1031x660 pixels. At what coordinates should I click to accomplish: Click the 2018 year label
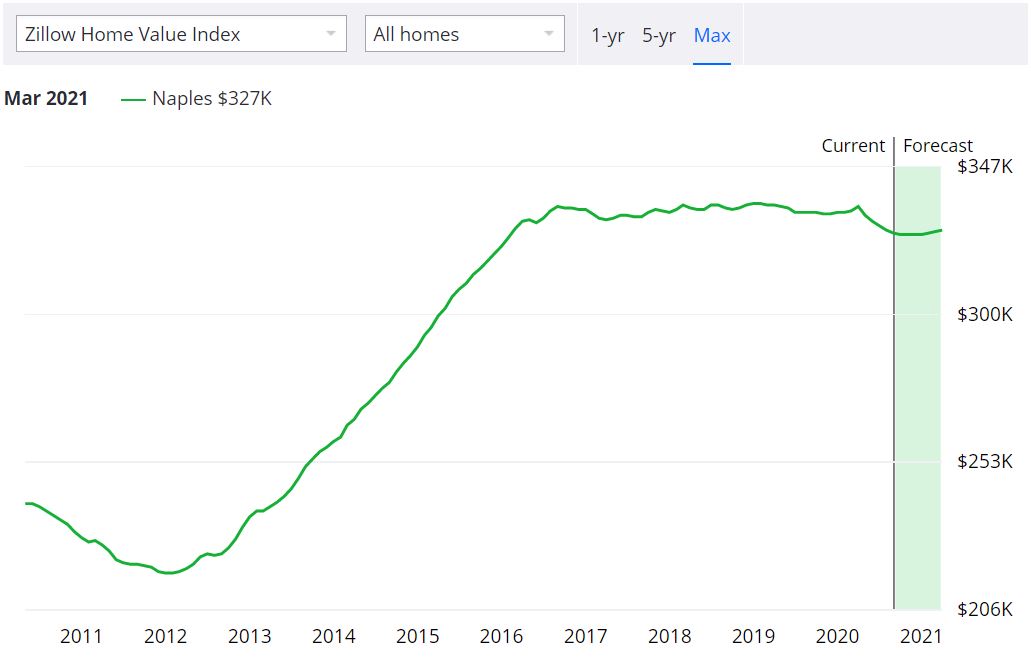tap(669, 636)
